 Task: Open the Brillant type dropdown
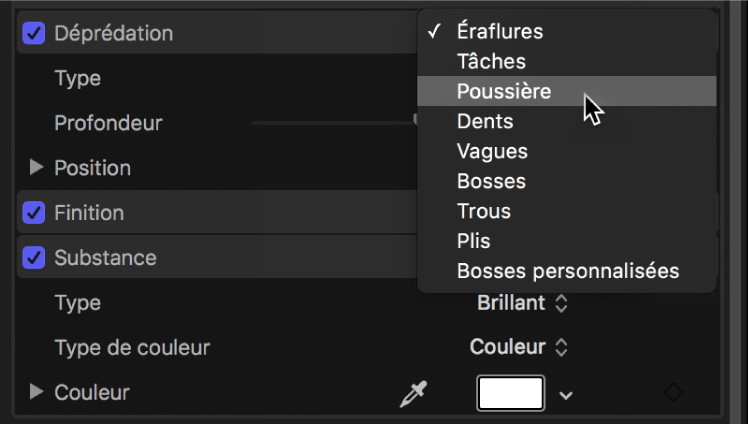coord(523,302)
